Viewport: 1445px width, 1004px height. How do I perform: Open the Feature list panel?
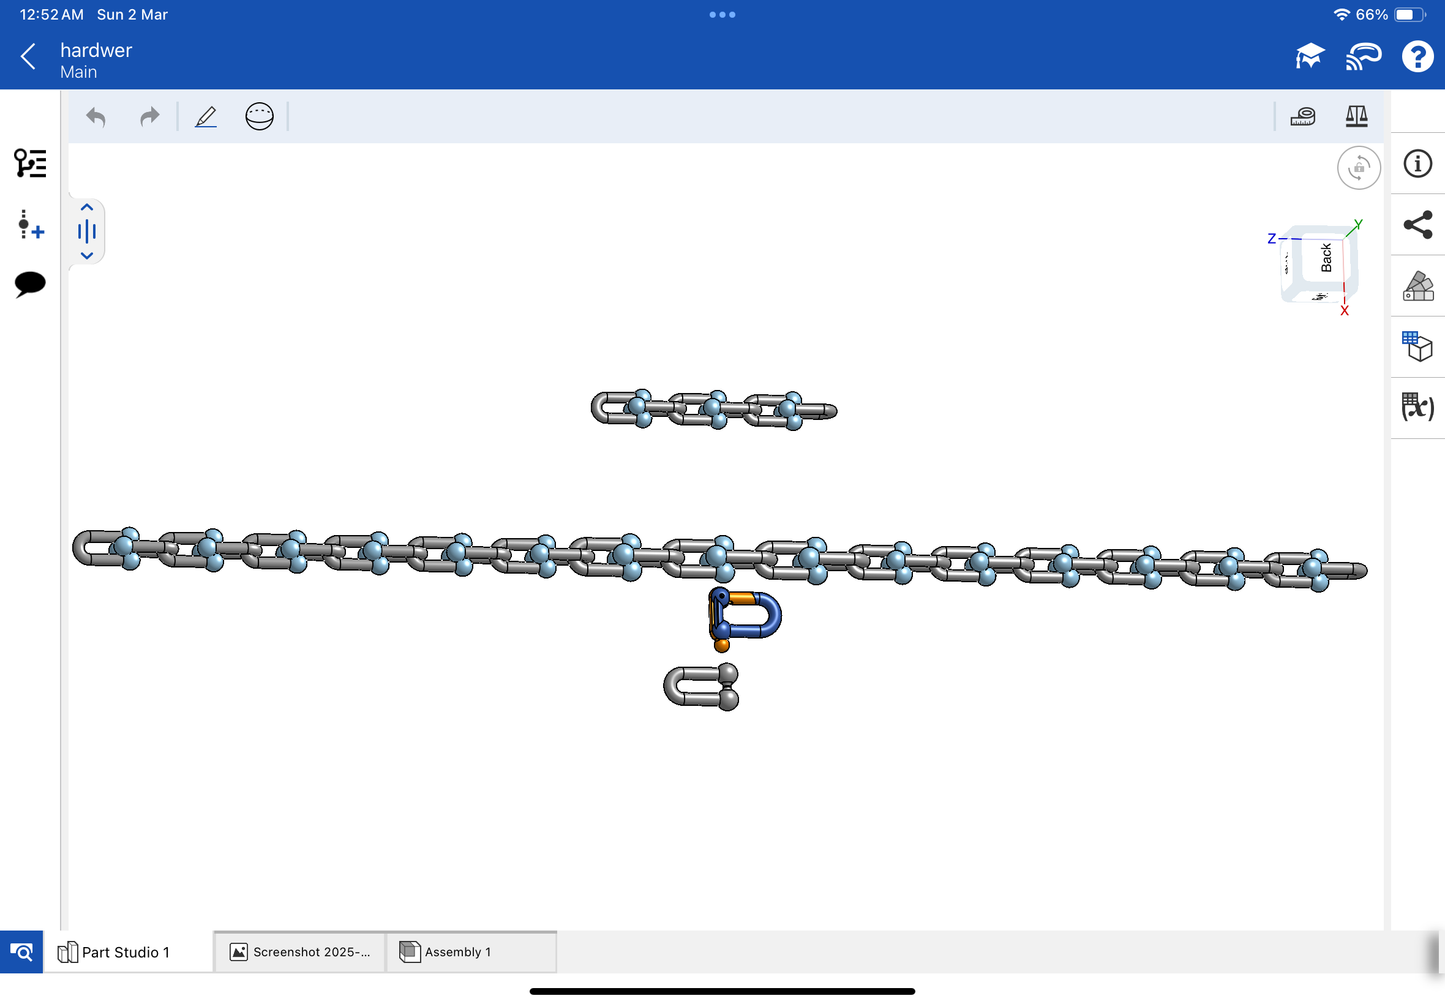[30, 163]
